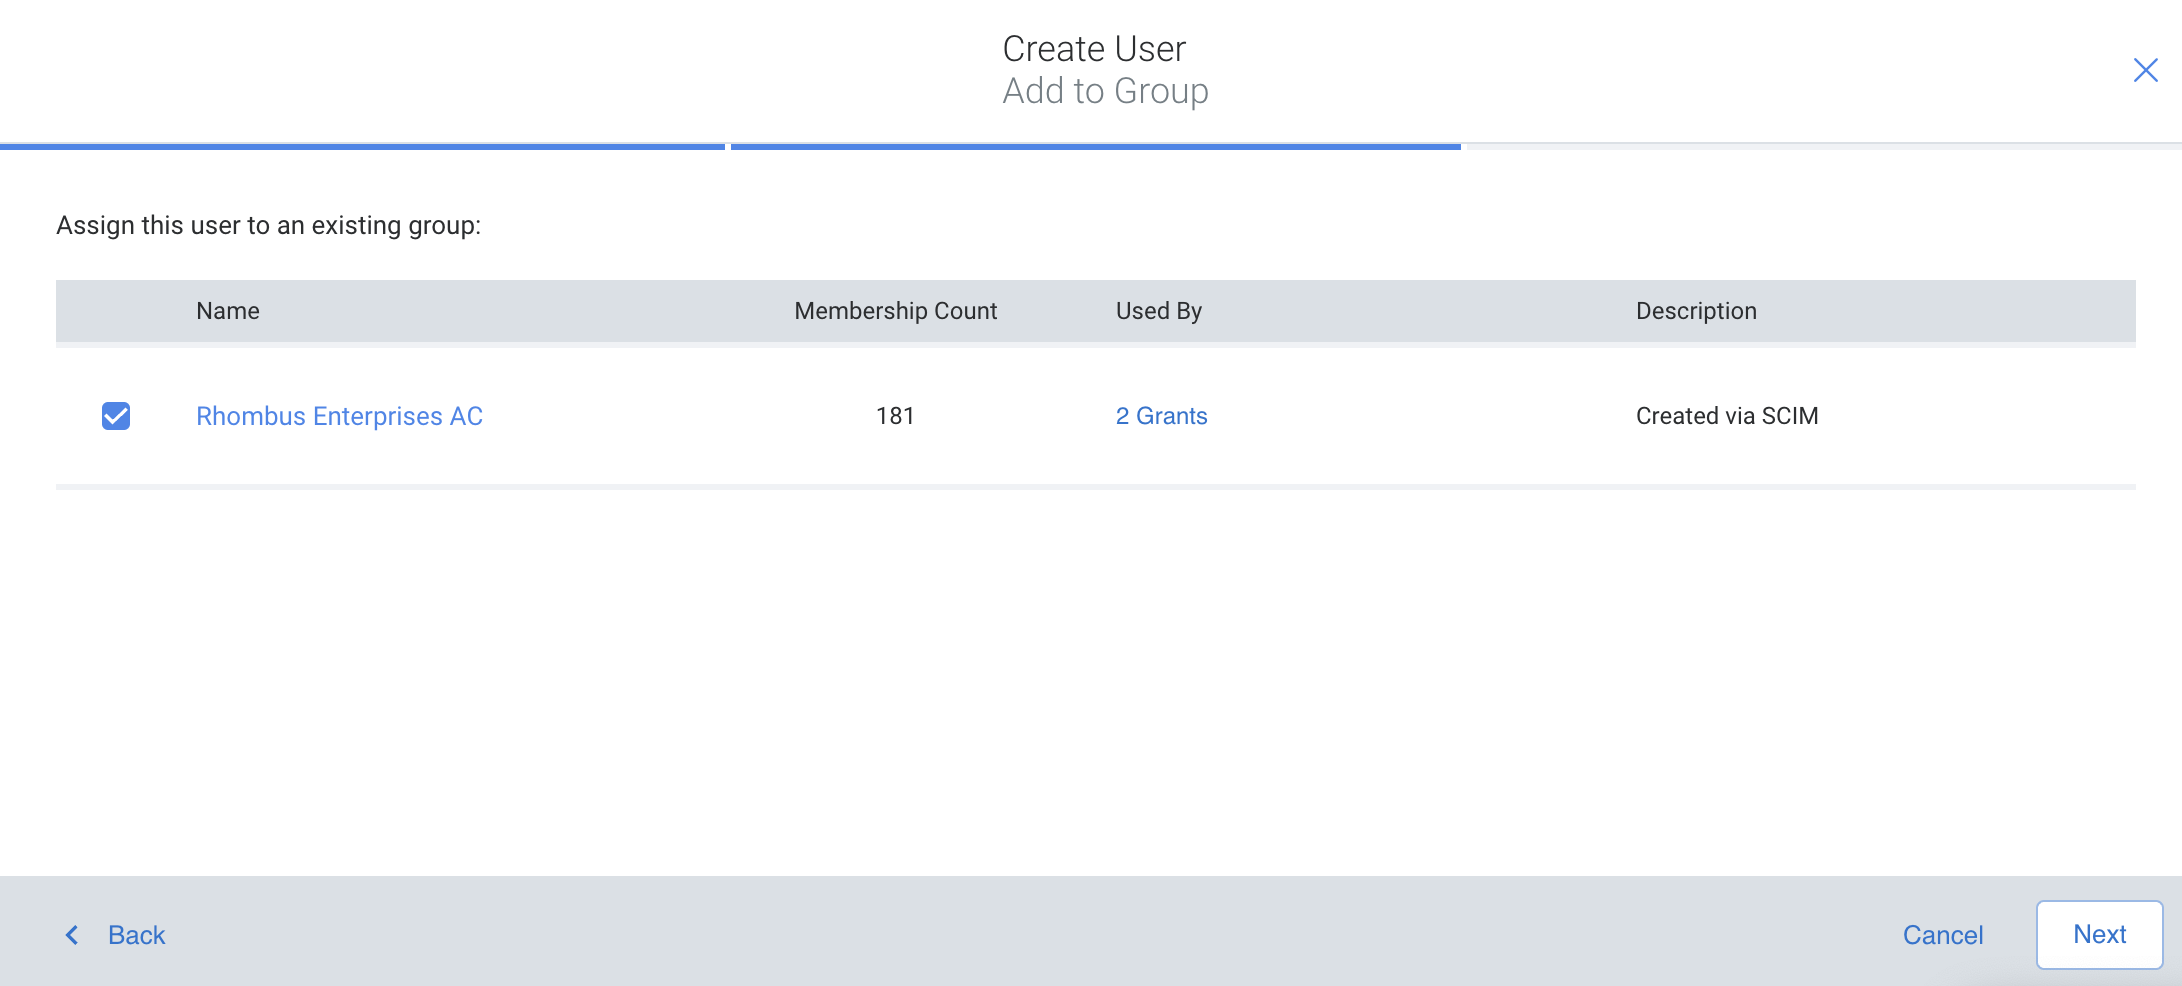Click the second progress step indicator

coord(1095,146)
